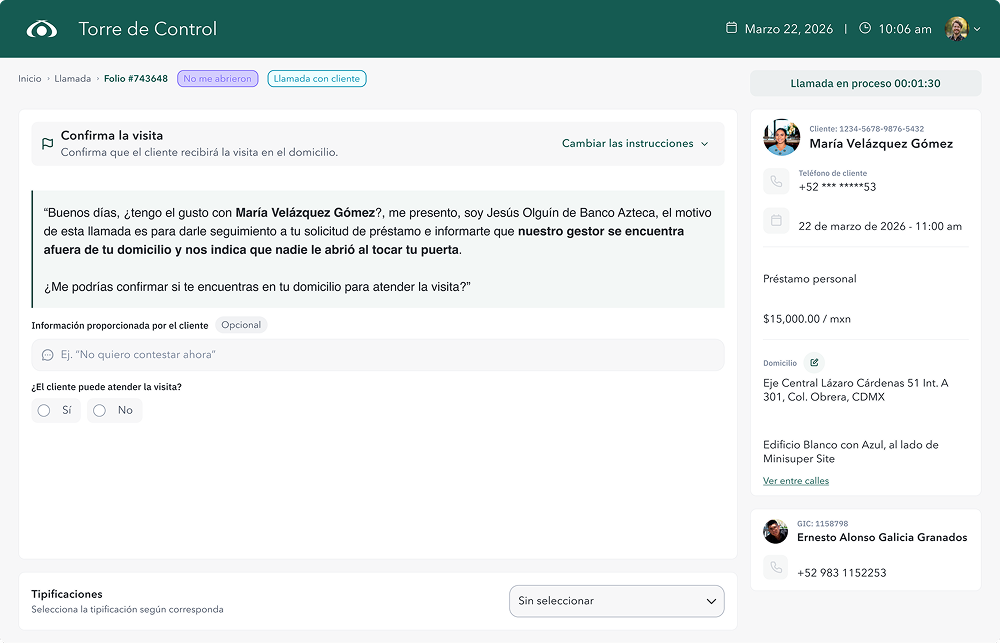
Task: Open the Tipificaciones 'Sin seleccionar' dropdown
Action: (617, 601)
